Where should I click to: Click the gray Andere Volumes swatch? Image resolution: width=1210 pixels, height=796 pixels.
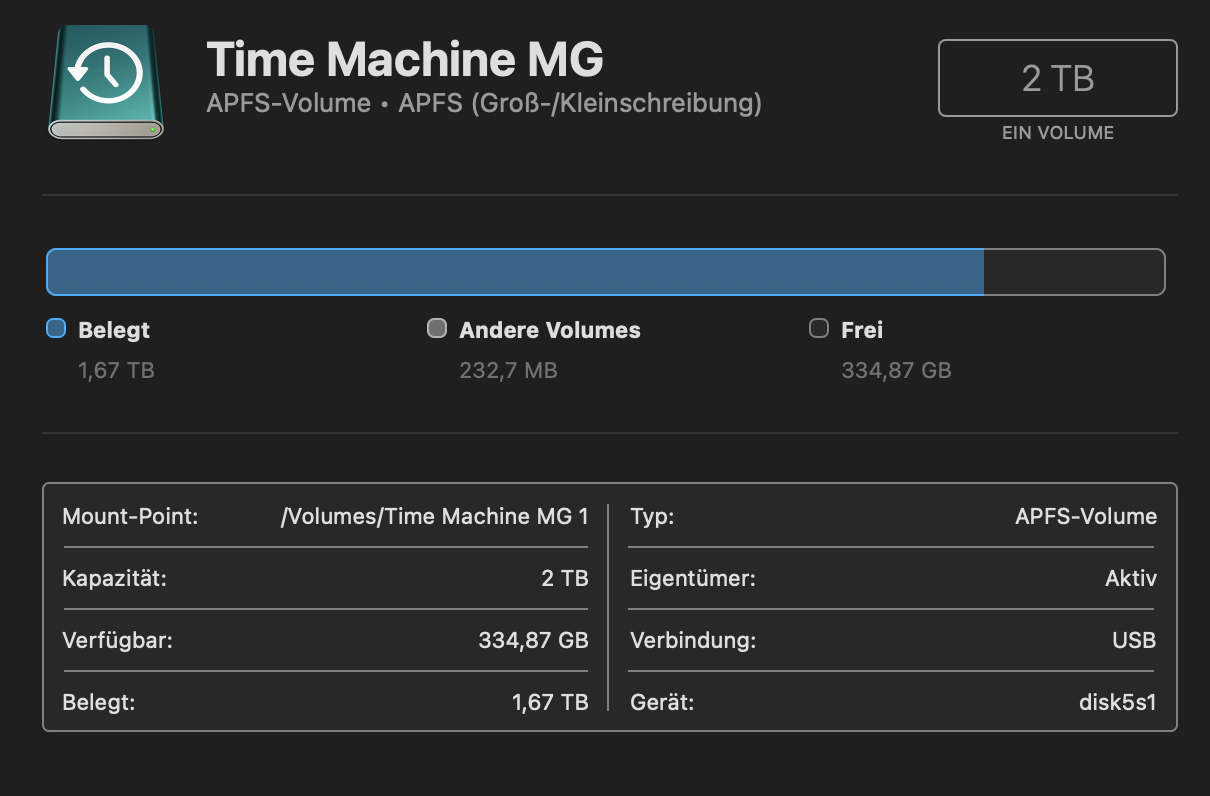[437, 328]
